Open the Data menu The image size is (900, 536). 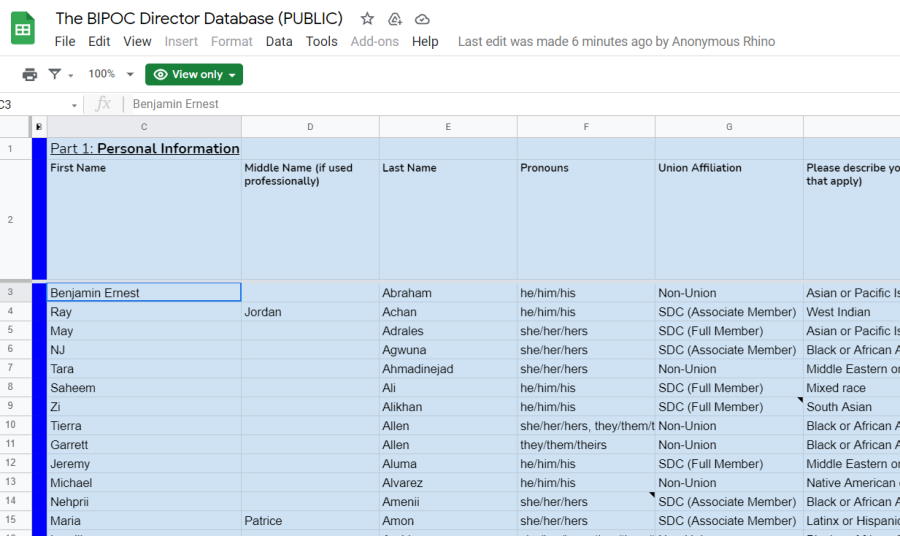[279, 41]
